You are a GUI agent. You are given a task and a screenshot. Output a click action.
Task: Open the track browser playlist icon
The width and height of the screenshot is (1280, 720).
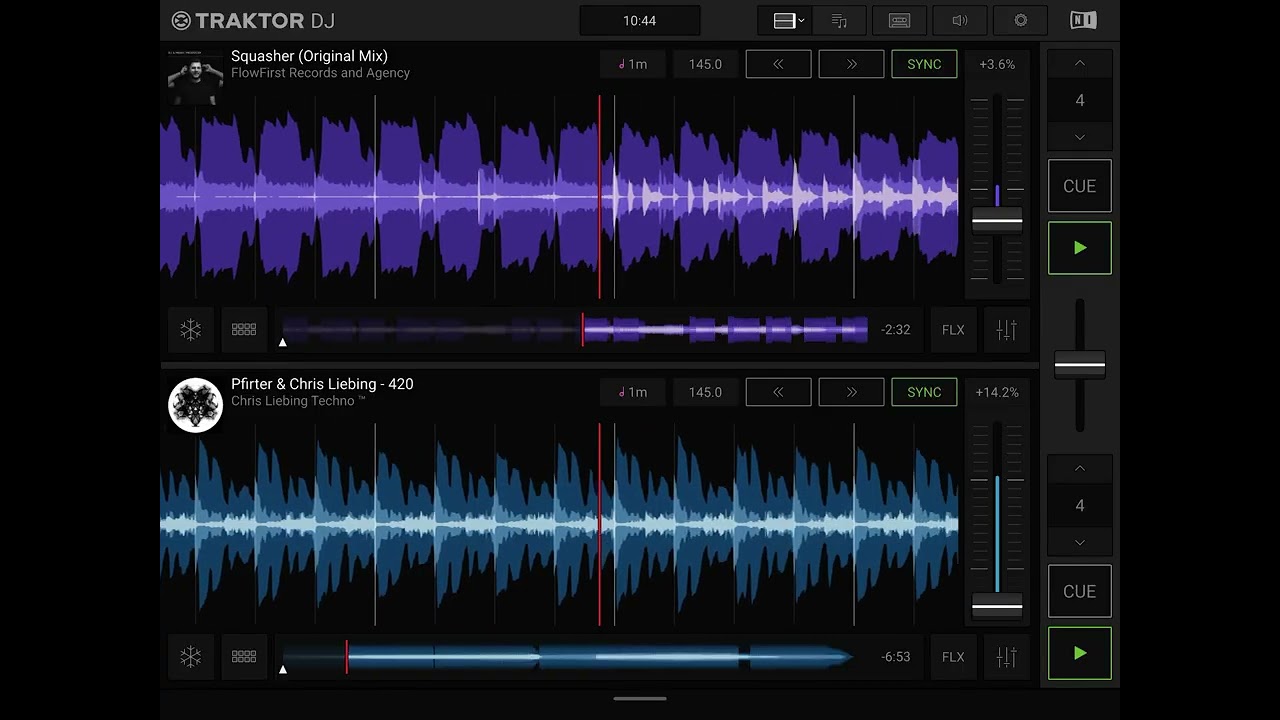click(839, 20)
